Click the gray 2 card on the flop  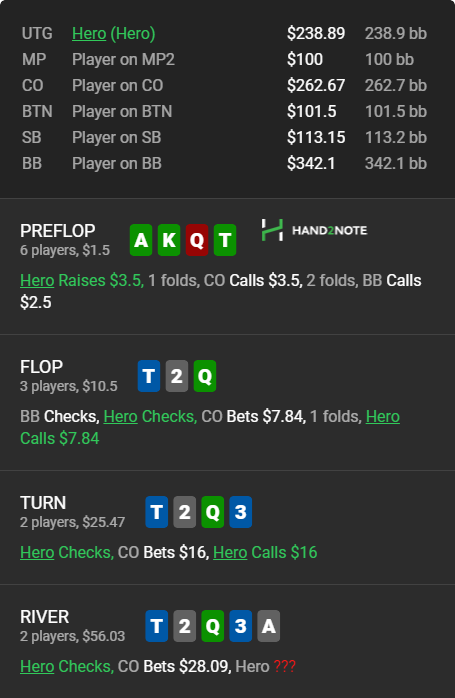pyautogui.click(x=177, y=376)
